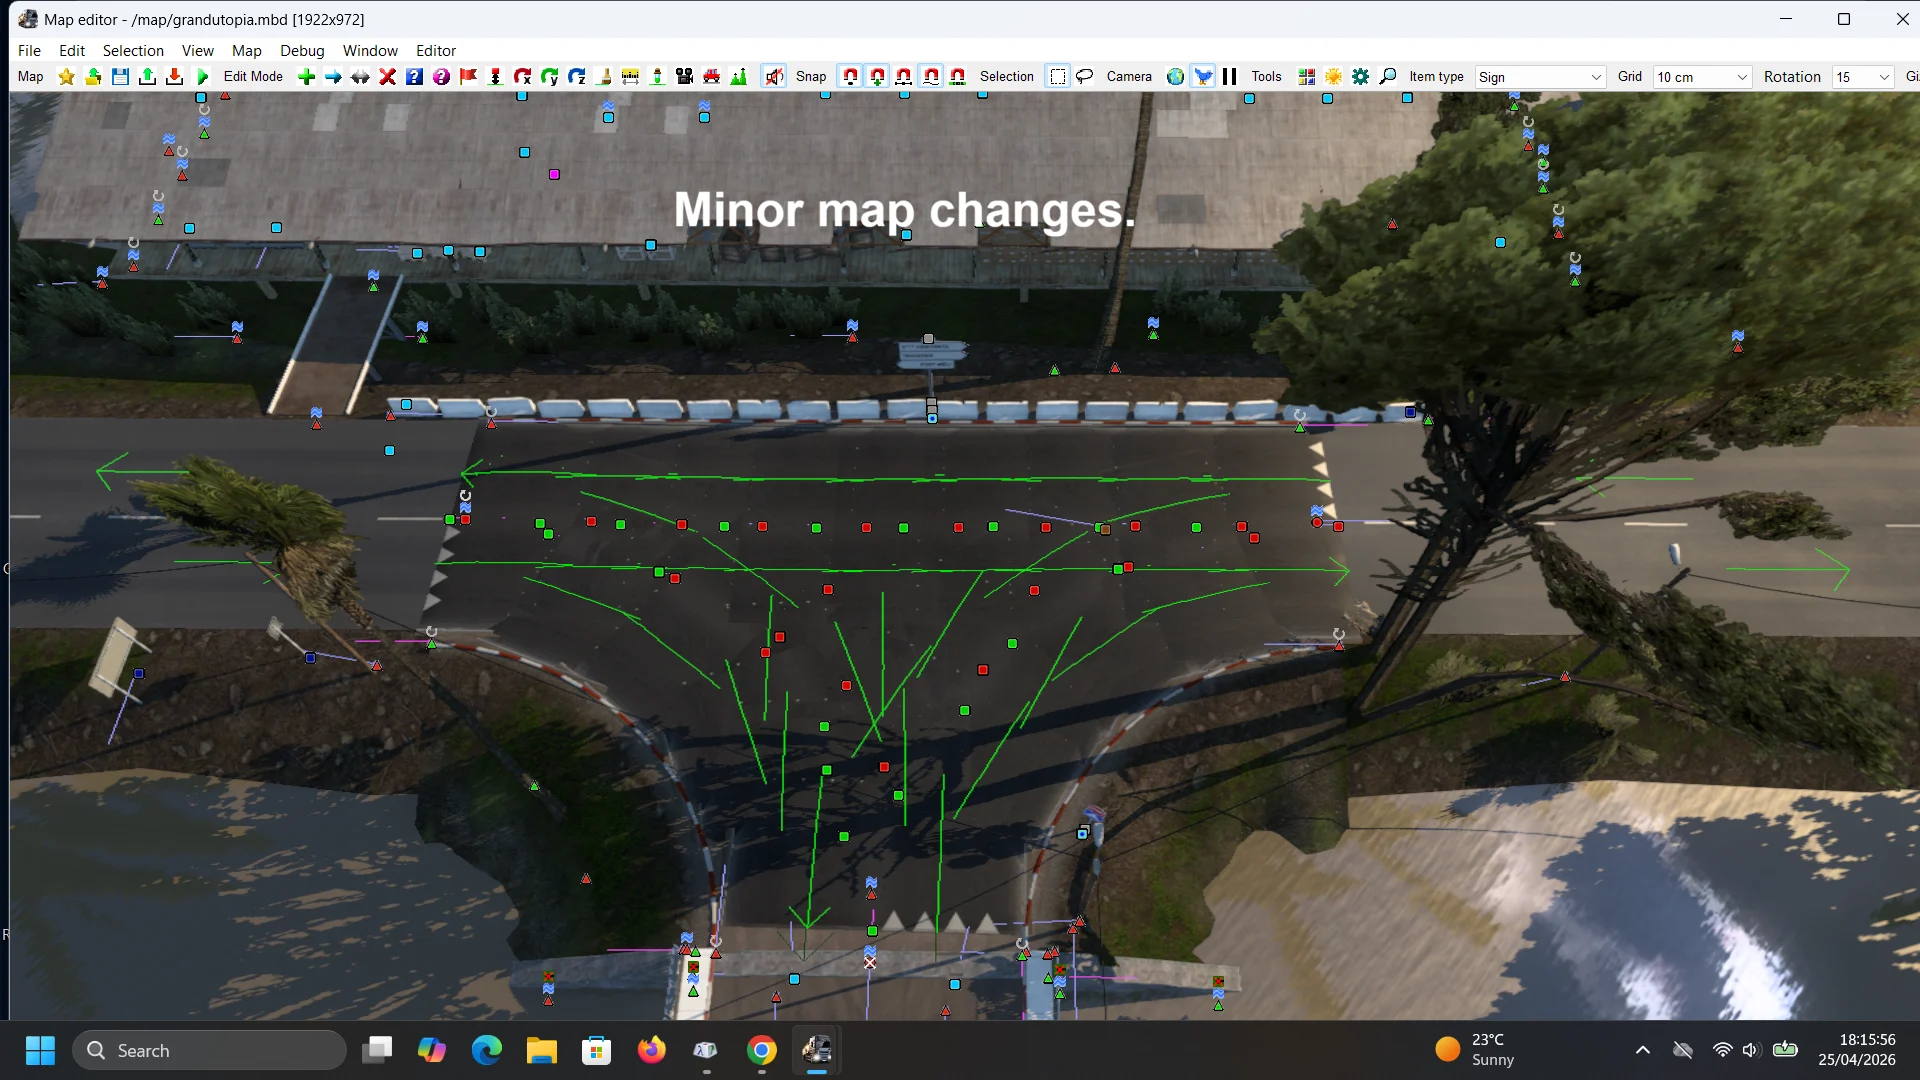
Task: Click the Windows Search box on taskbar
Action: click(x=210, y=1050)
